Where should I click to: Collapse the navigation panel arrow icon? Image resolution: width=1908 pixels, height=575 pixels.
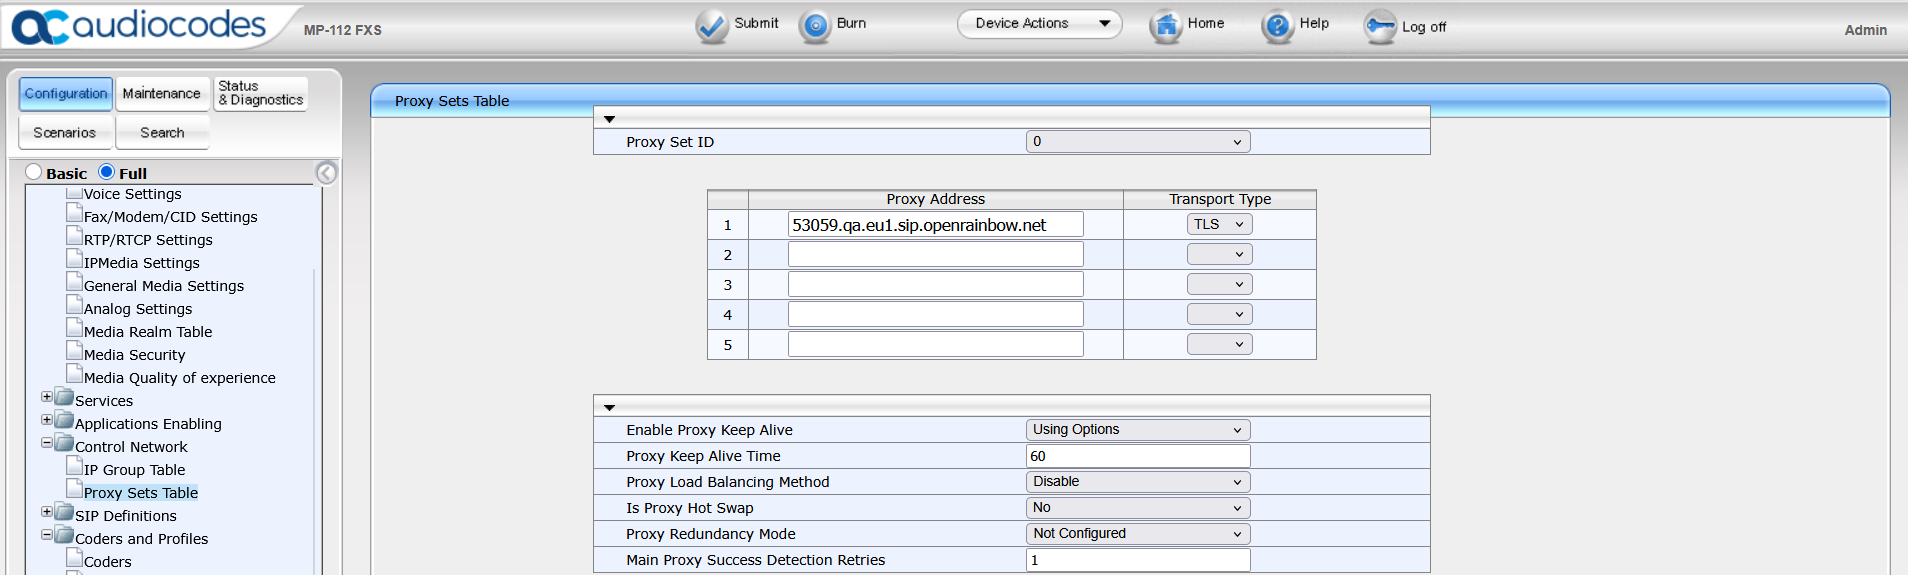tap(326, 173)
